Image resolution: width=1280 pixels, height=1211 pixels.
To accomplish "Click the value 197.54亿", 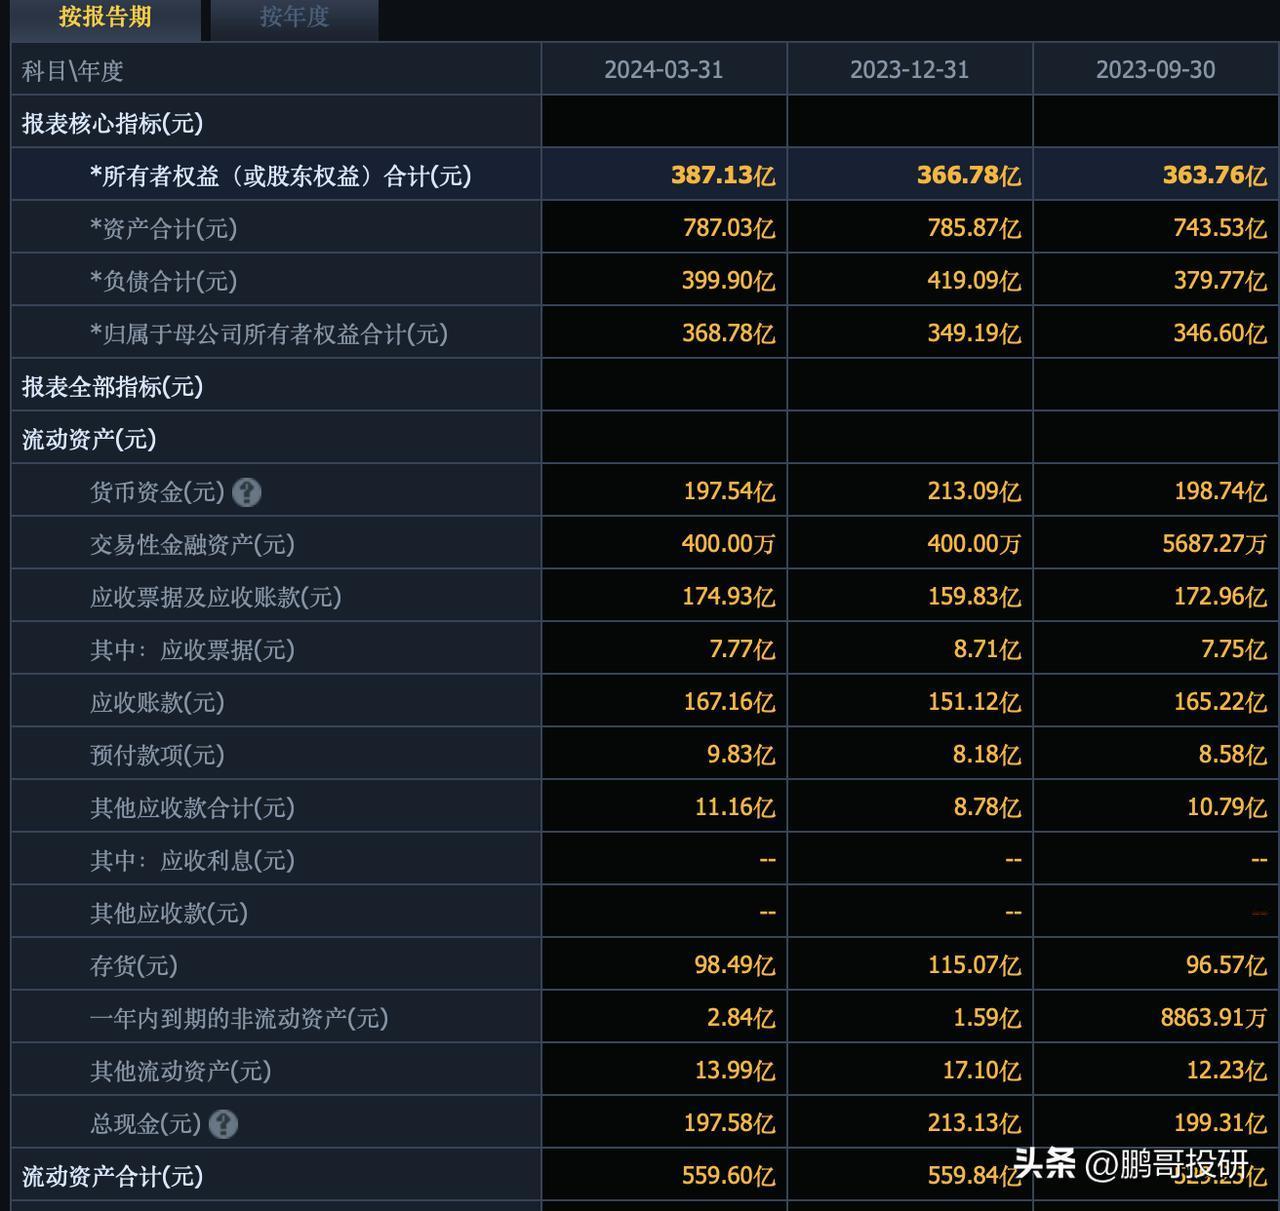I will coord(728,491).
